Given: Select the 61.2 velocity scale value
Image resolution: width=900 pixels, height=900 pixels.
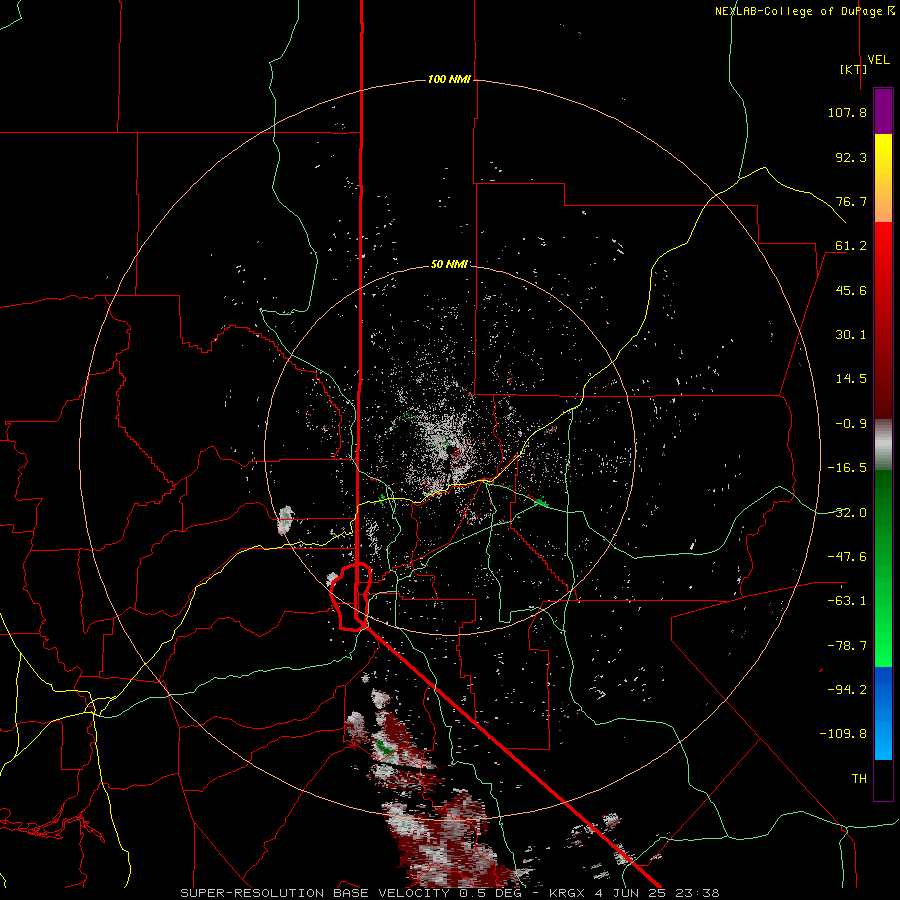Looking at the screenshot, I should pyautogui.click(x=851, y=246).
